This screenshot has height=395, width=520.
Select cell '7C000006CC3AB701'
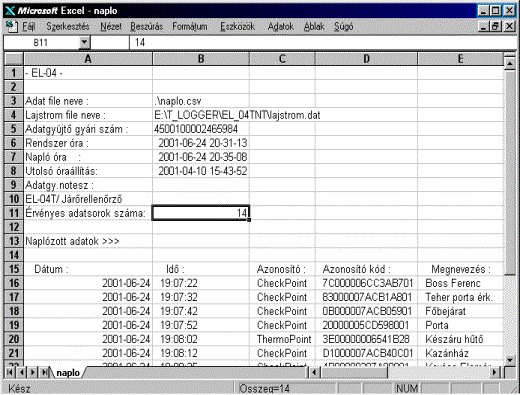coord(366,283)
